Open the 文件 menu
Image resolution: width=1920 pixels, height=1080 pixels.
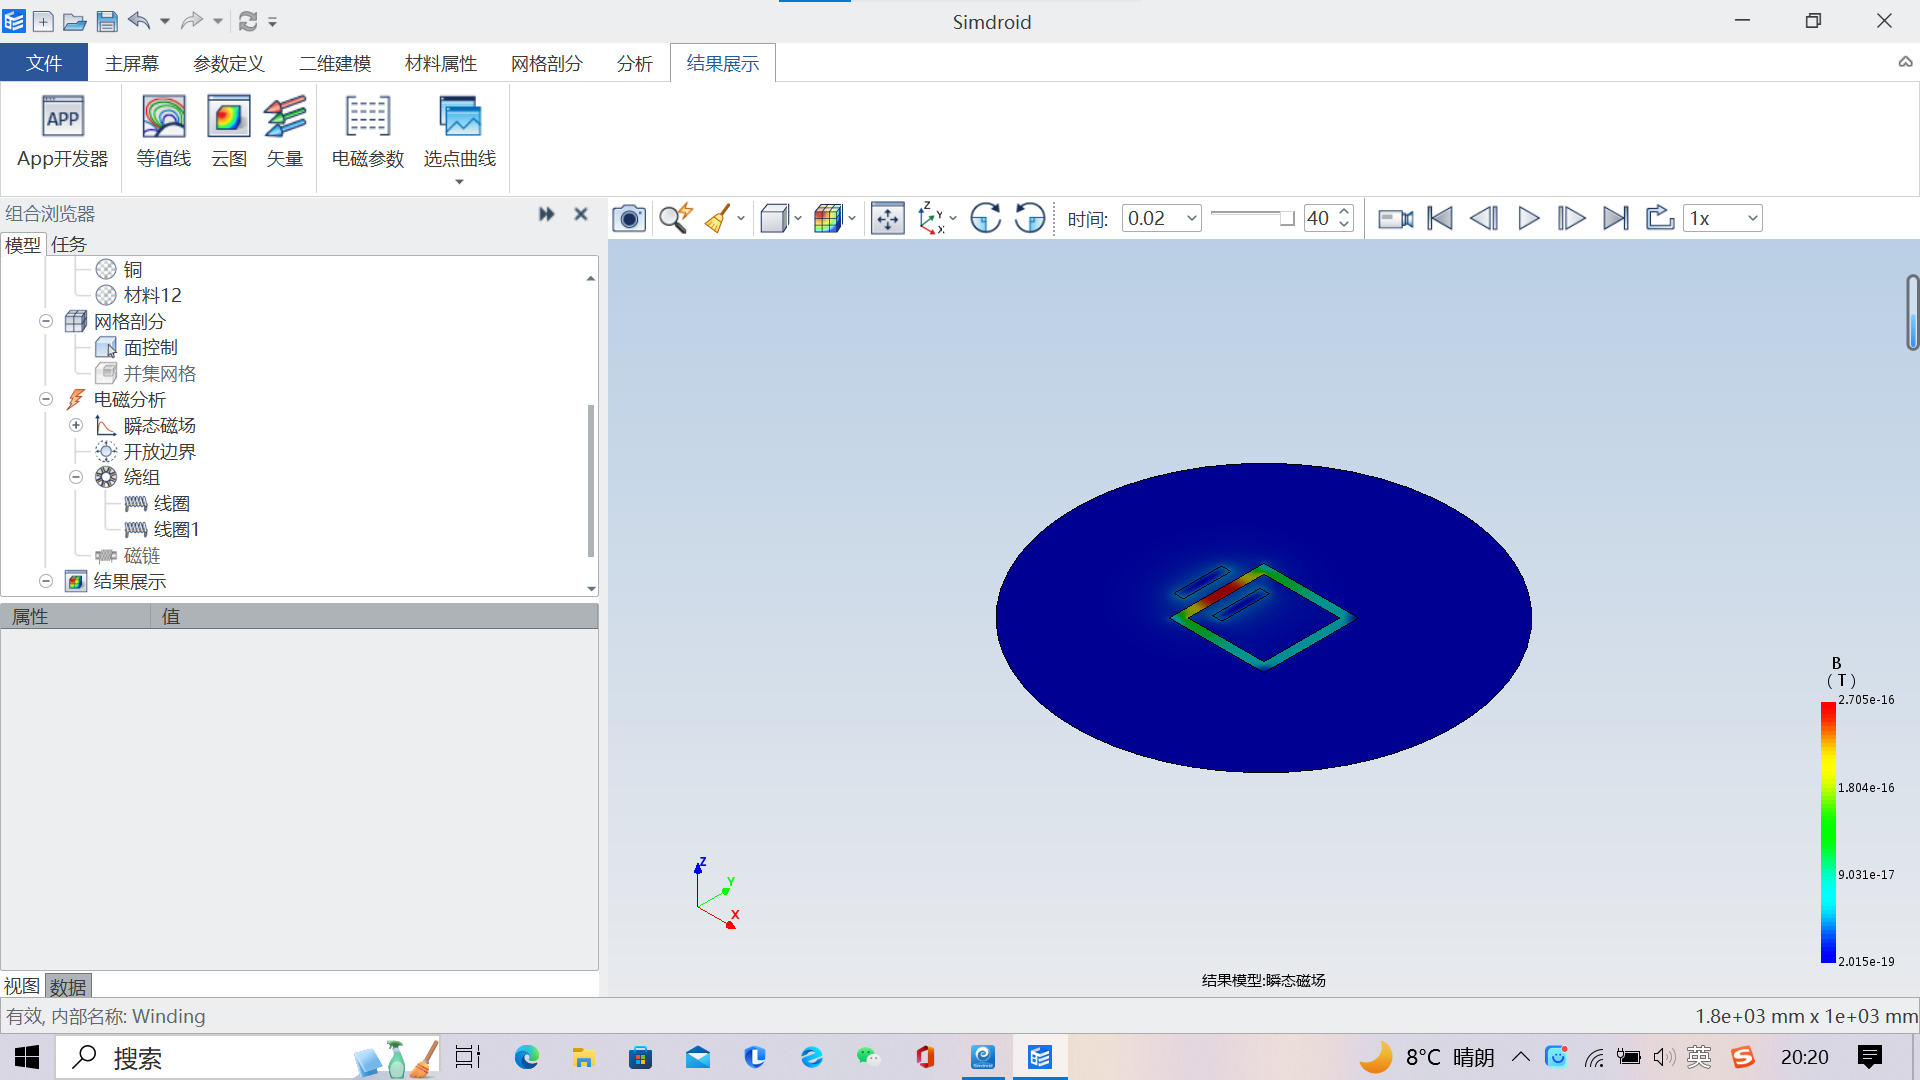click(44, 63)
